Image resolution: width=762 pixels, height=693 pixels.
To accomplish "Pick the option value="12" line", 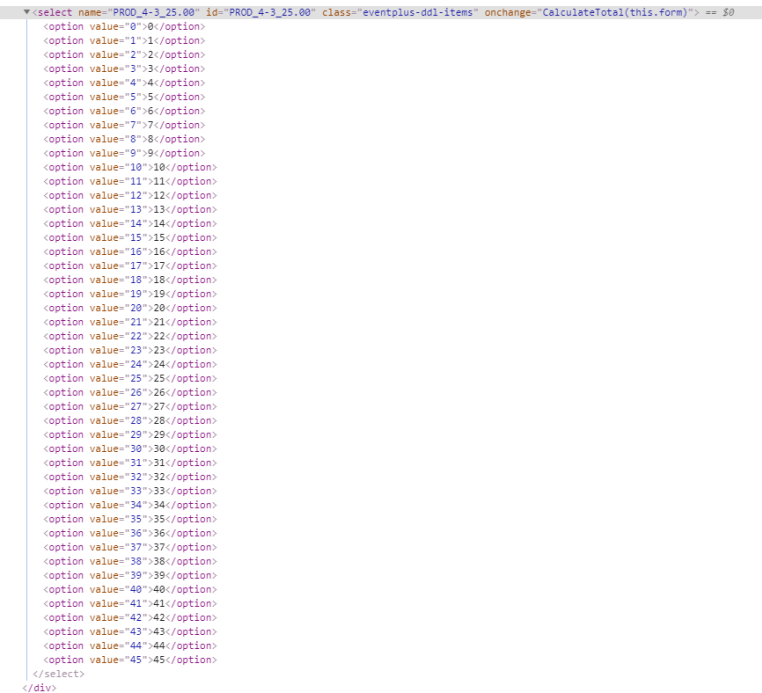I will (130, 195).
